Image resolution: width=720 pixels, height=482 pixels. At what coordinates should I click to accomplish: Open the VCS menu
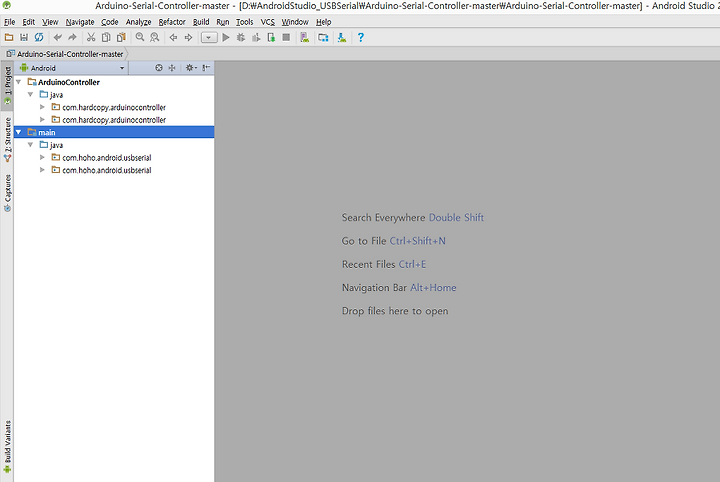pyautogui.click(x=268, y=22)
